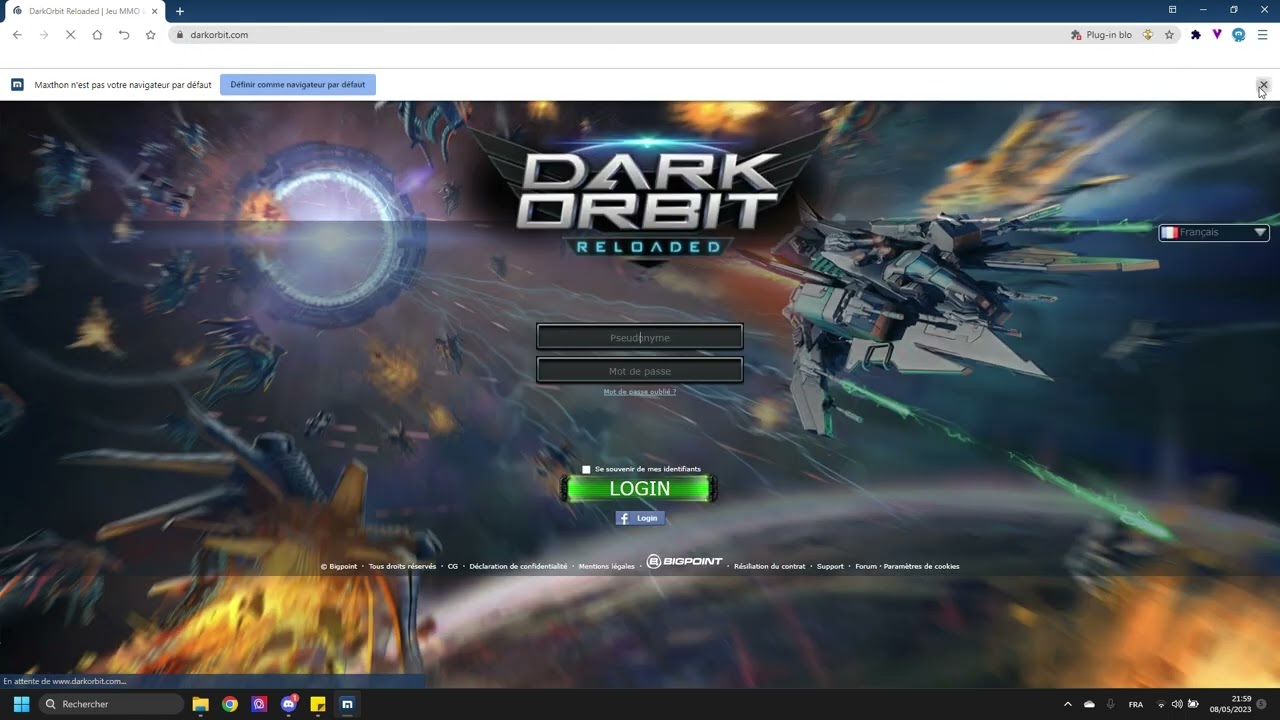Open the notification count badge

pos(1262,704)
